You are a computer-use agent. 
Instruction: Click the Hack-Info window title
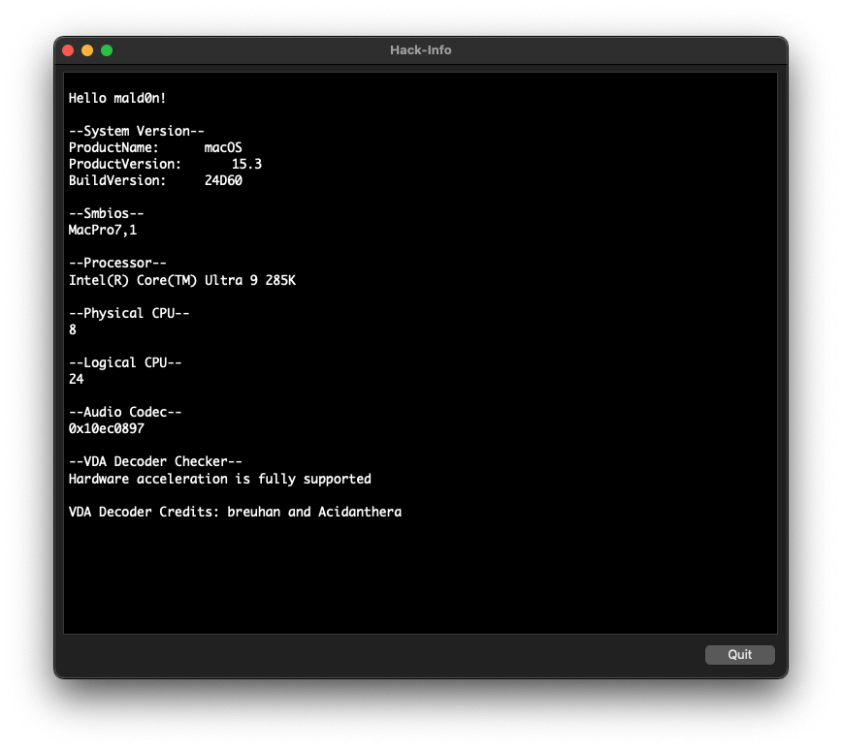pyautogui.click(x=420, y=50)
